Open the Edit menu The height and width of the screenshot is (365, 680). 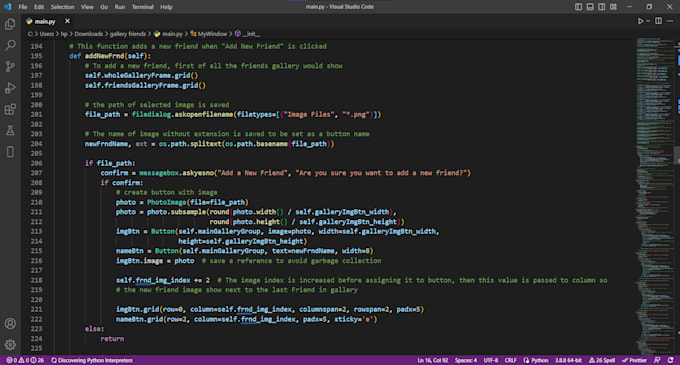pyautogui.click(x=39, y=7)
